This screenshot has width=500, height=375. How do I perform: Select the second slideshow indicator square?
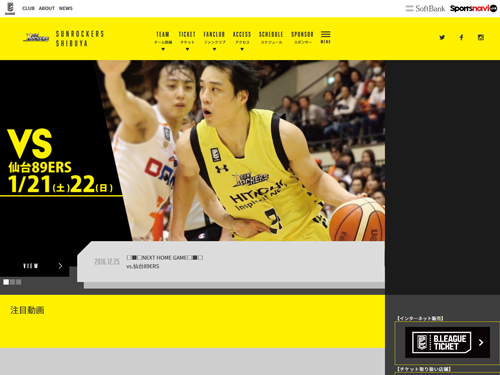(12, 282)
